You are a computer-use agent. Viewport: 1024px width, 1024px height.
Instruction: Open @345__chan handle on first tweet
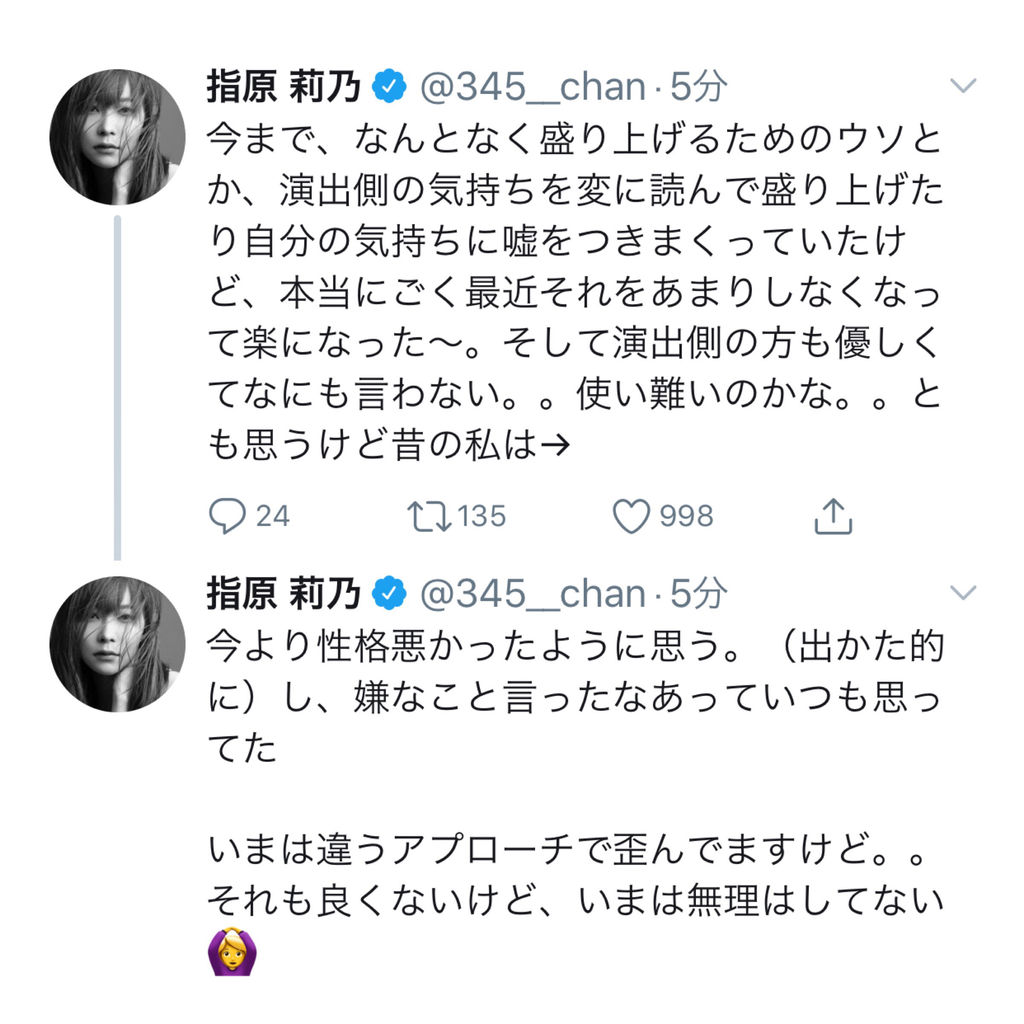point(531,88)
